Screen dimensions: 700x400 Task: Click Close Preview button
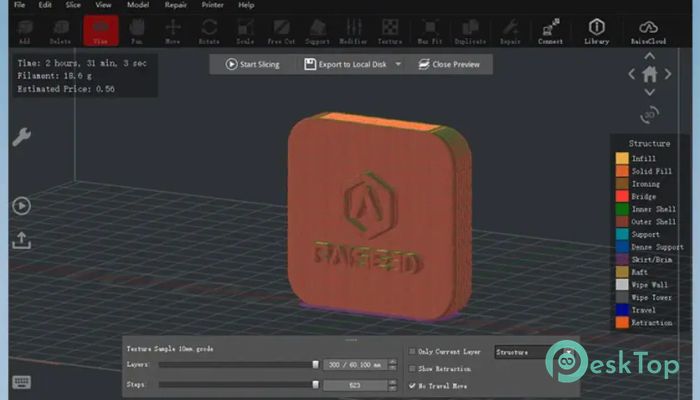(449, 64)
